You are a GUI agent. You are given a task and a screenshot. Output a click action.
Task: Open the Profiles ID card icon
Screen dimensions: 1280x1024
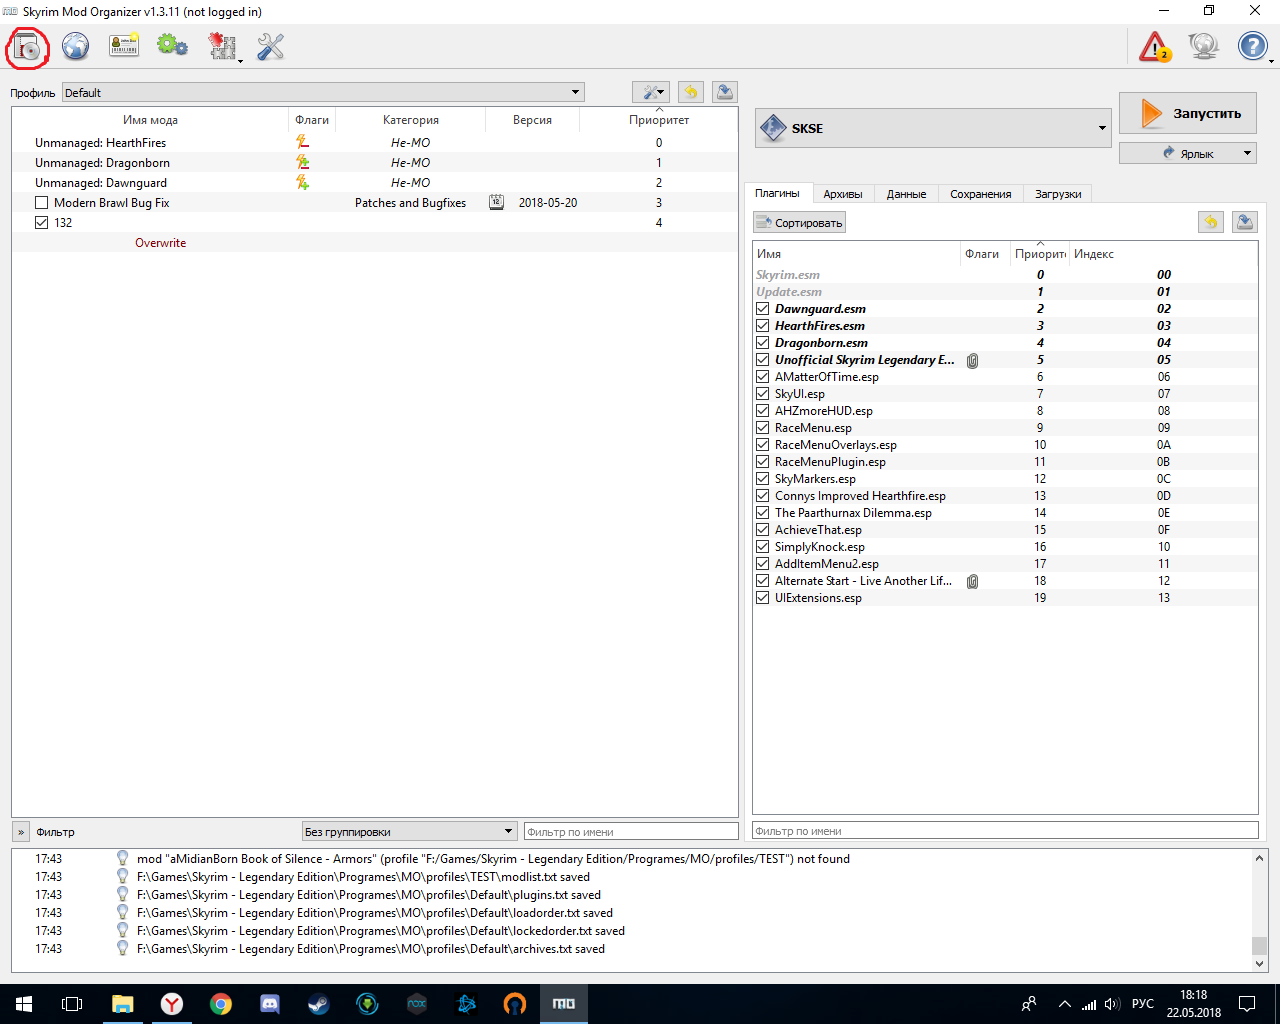(124, 46)
